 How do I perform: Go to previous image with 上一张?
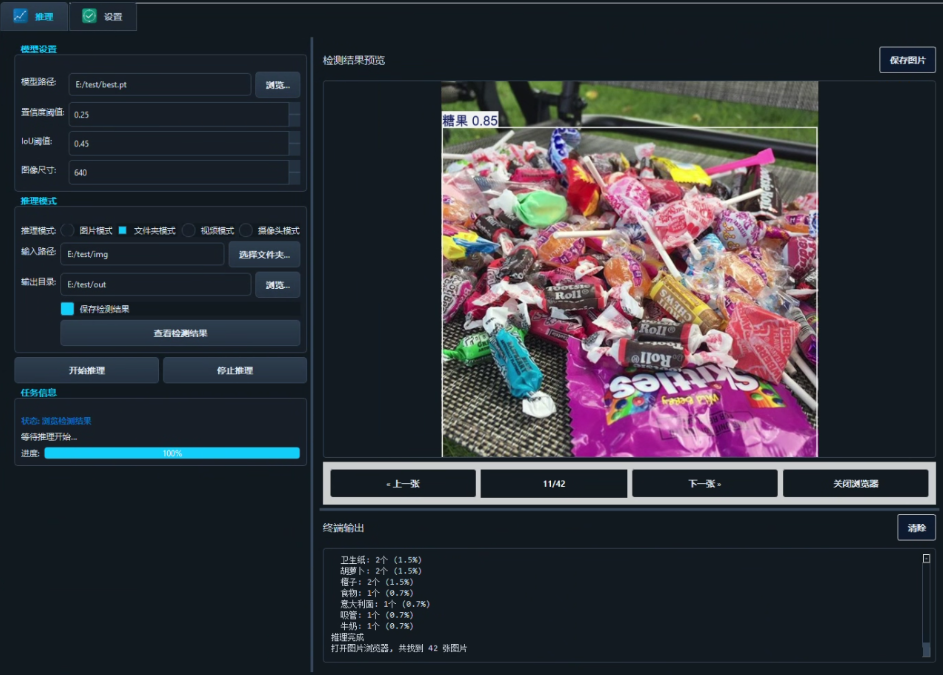403,484
